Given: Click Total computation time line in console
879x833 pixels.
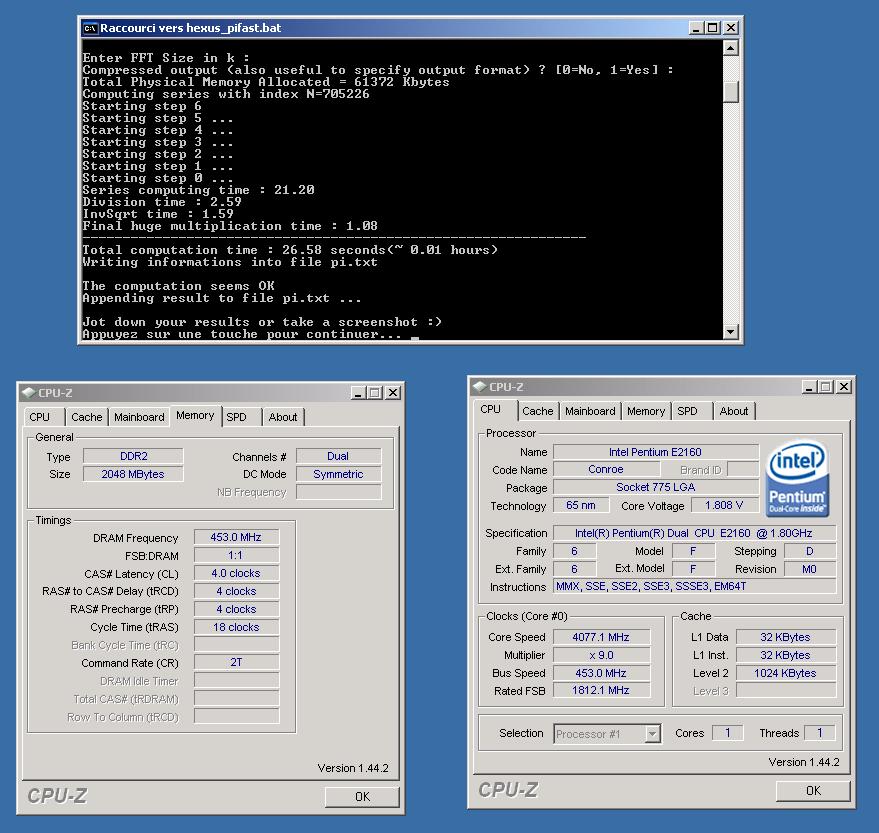Looking at the screenshot, I should [290, 250].
